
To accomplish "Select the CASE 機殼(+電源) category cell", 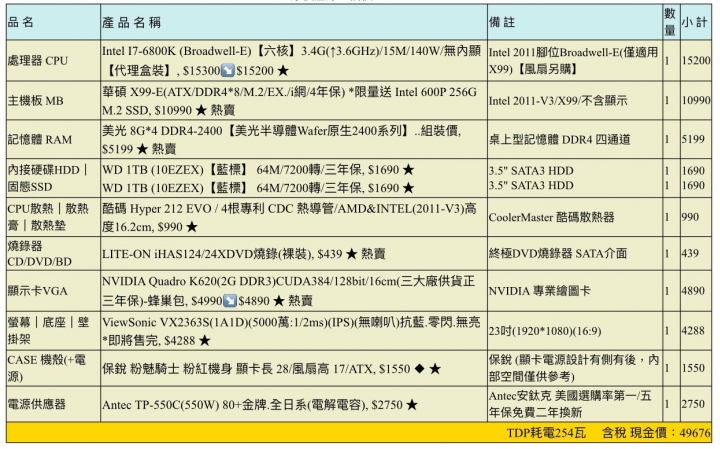I will coord(53,368).
